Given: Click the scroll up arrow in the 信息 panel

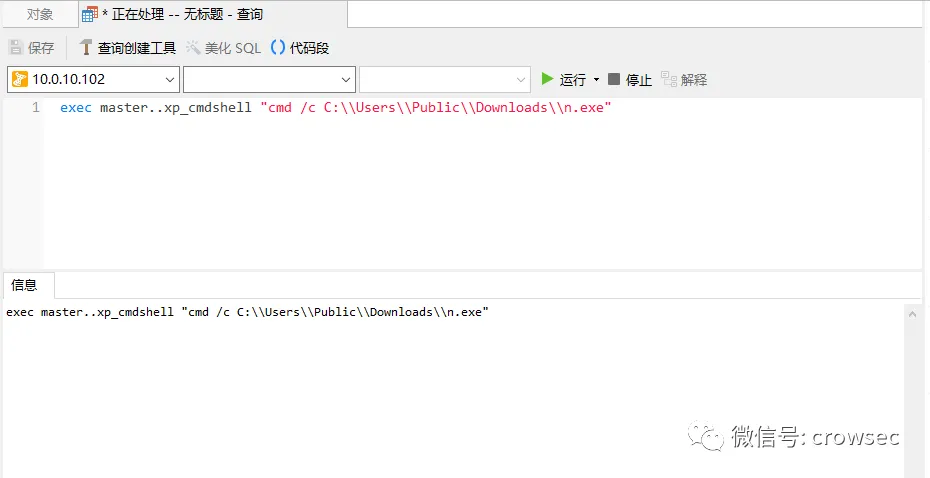Looking at the screenshot, I should coord(913,315).
